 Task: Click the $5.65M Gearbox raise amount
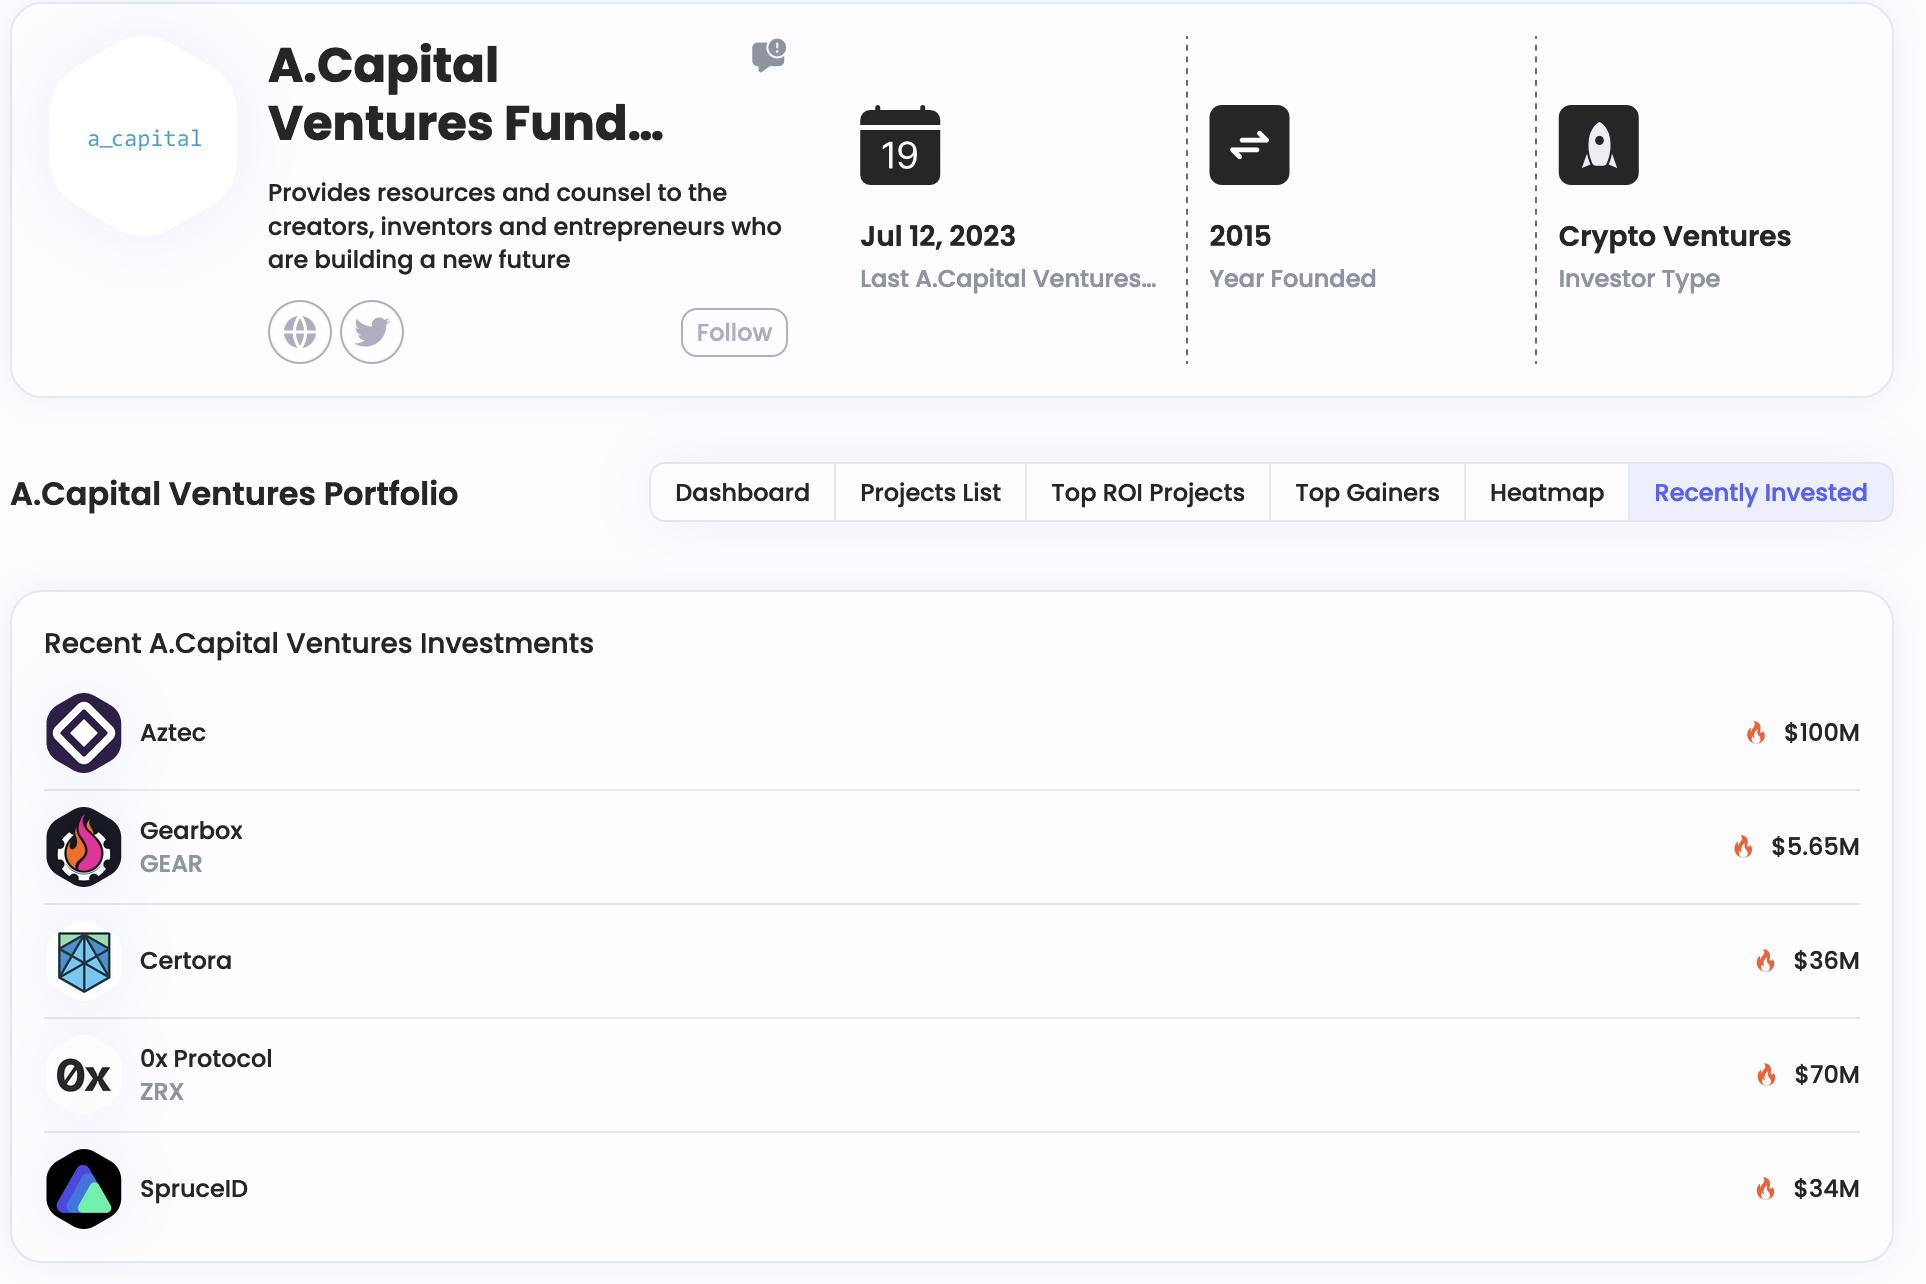(1815, 847)
